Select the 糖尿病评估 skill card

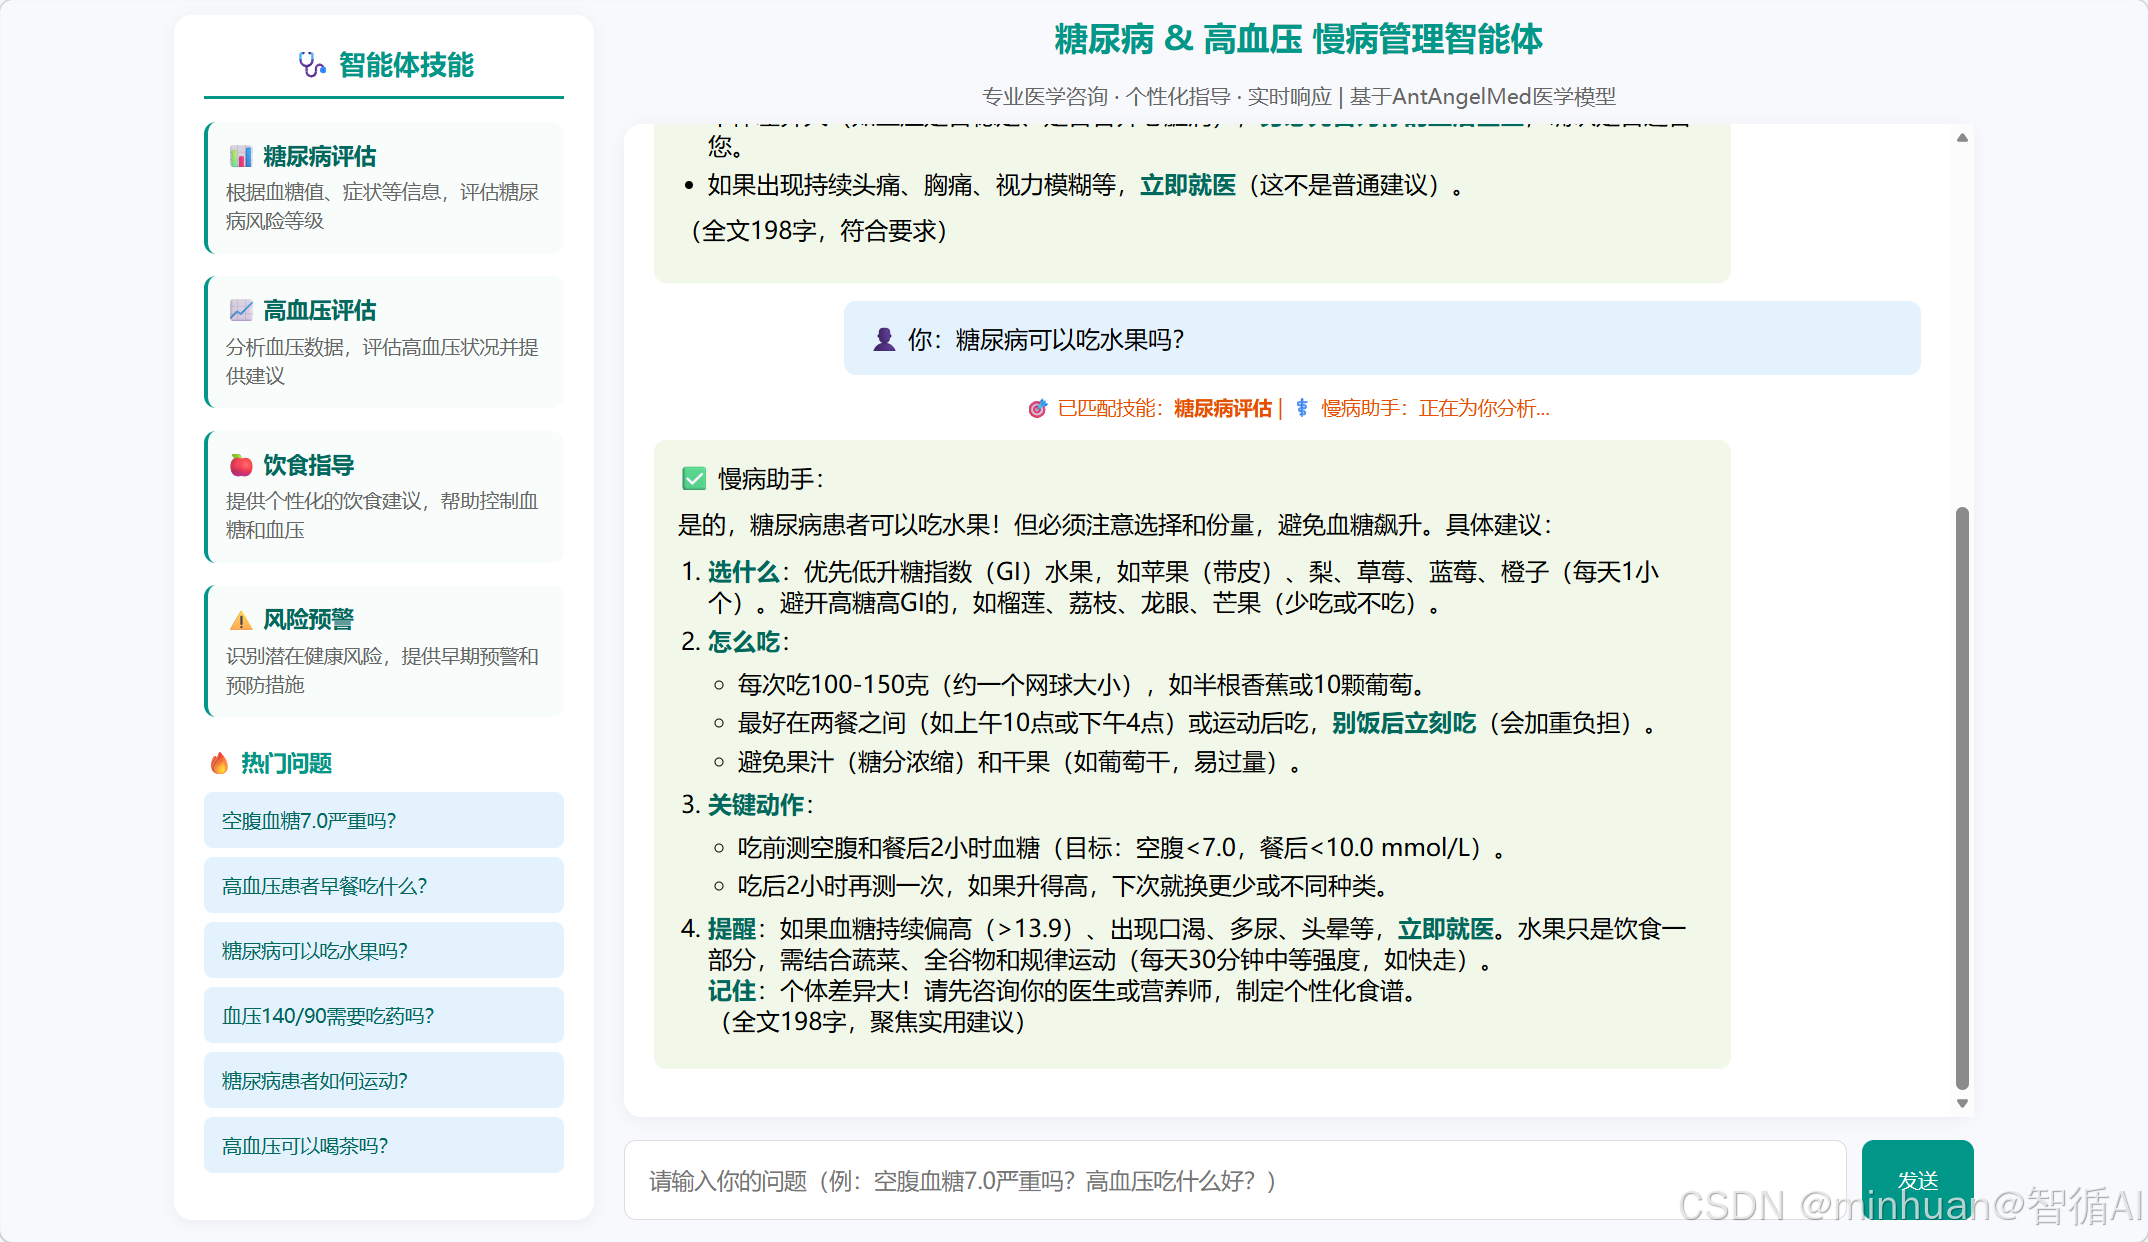tap(384, 188)
